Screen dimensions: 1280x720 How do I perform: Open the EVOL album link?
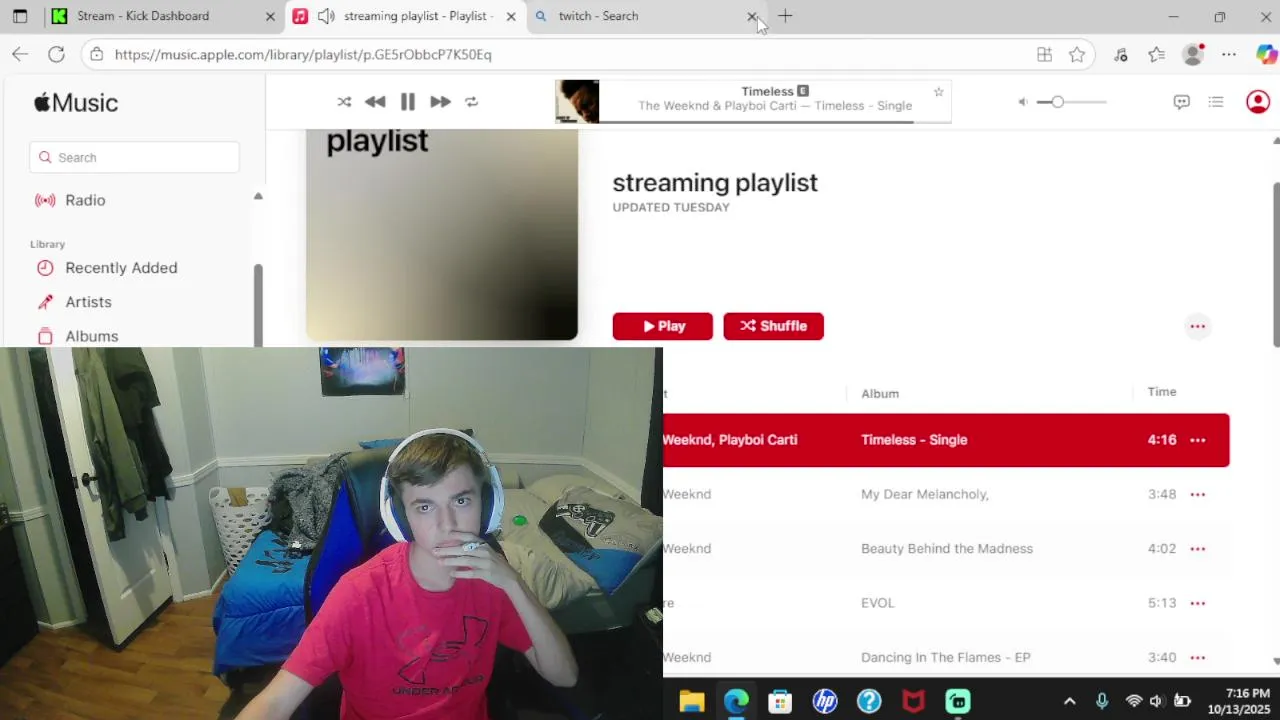pos(878,603)
